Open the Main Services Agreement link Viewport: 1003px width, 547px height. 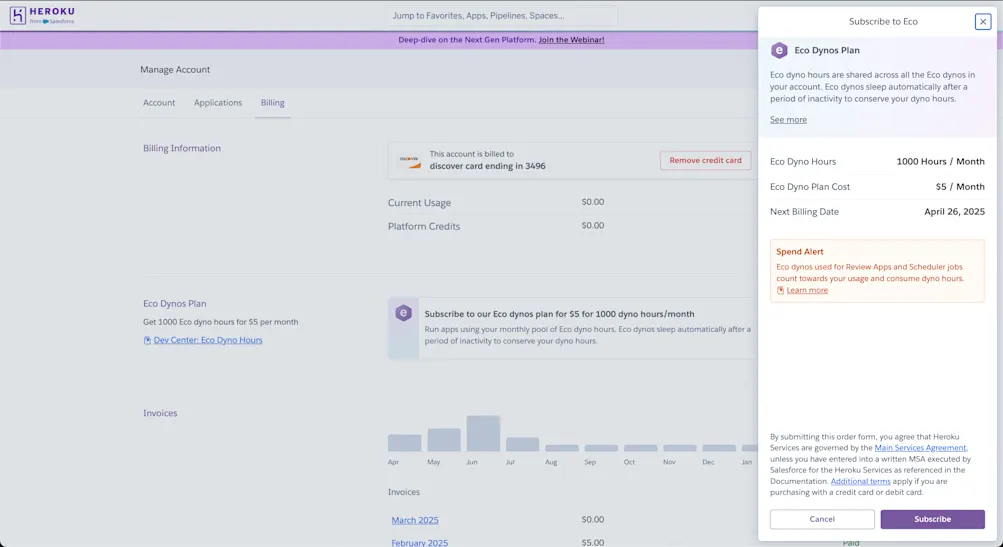920,448
